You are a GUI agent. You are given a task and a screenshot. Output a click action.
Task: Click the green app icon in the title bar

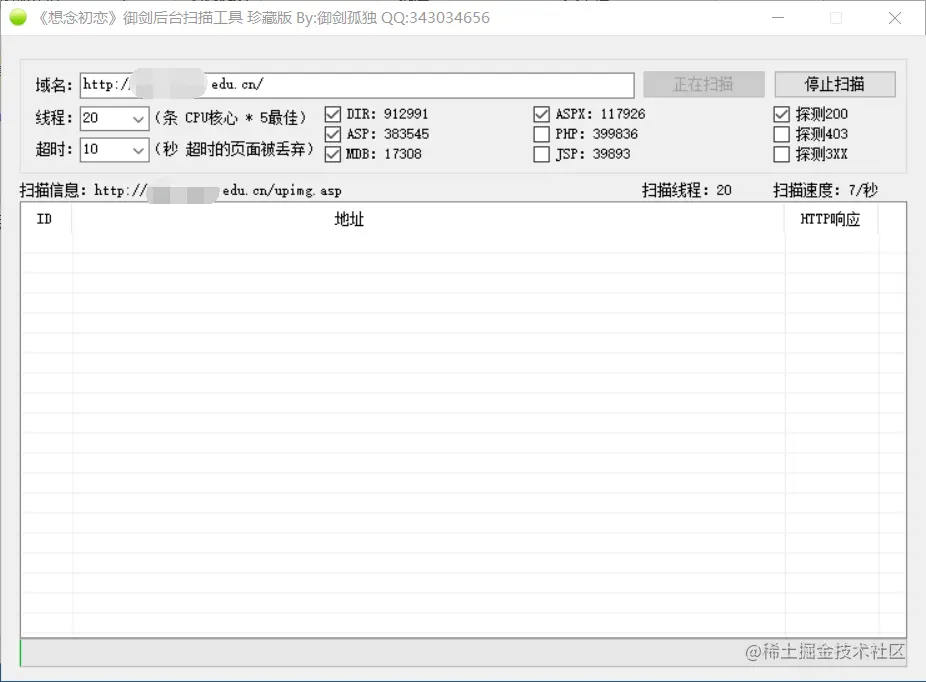[x=18, y=17]
